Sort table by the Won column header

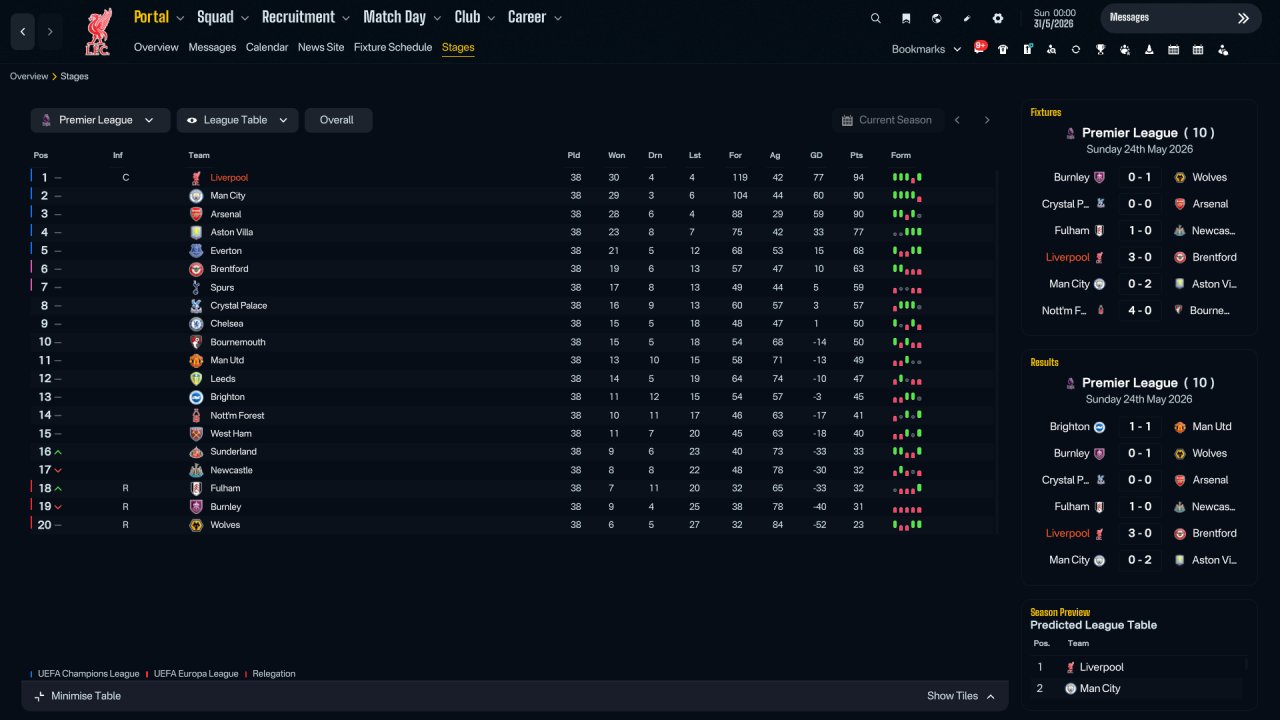tap(616, 155)
